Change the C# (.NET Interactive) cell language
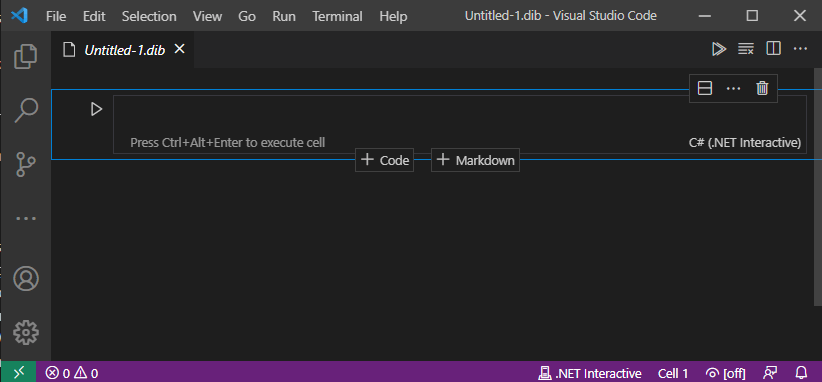 (745, 143)
